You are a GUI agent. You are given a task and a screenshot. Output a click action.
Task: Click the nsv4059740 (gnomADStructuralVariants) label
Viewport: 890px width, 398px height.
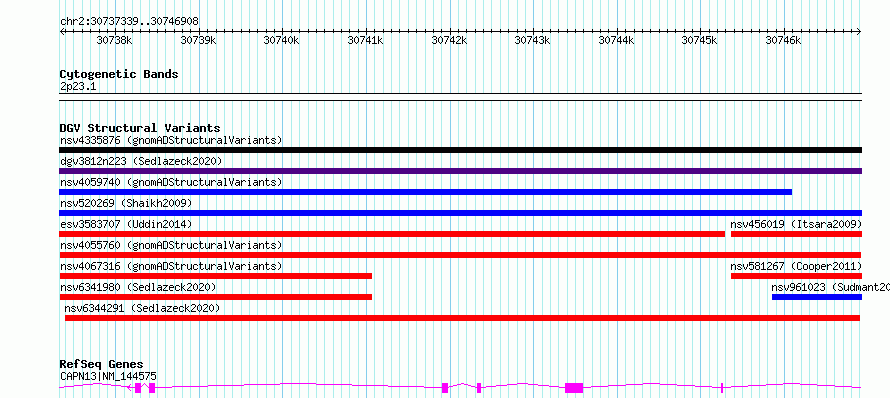pos(171,182)
